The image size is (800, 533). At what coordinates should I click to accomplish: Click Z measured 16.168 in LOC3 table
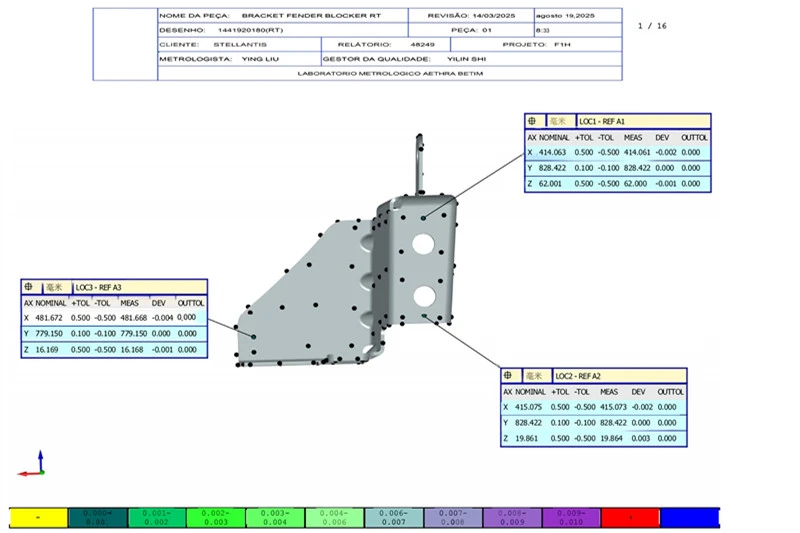(132, 349)
